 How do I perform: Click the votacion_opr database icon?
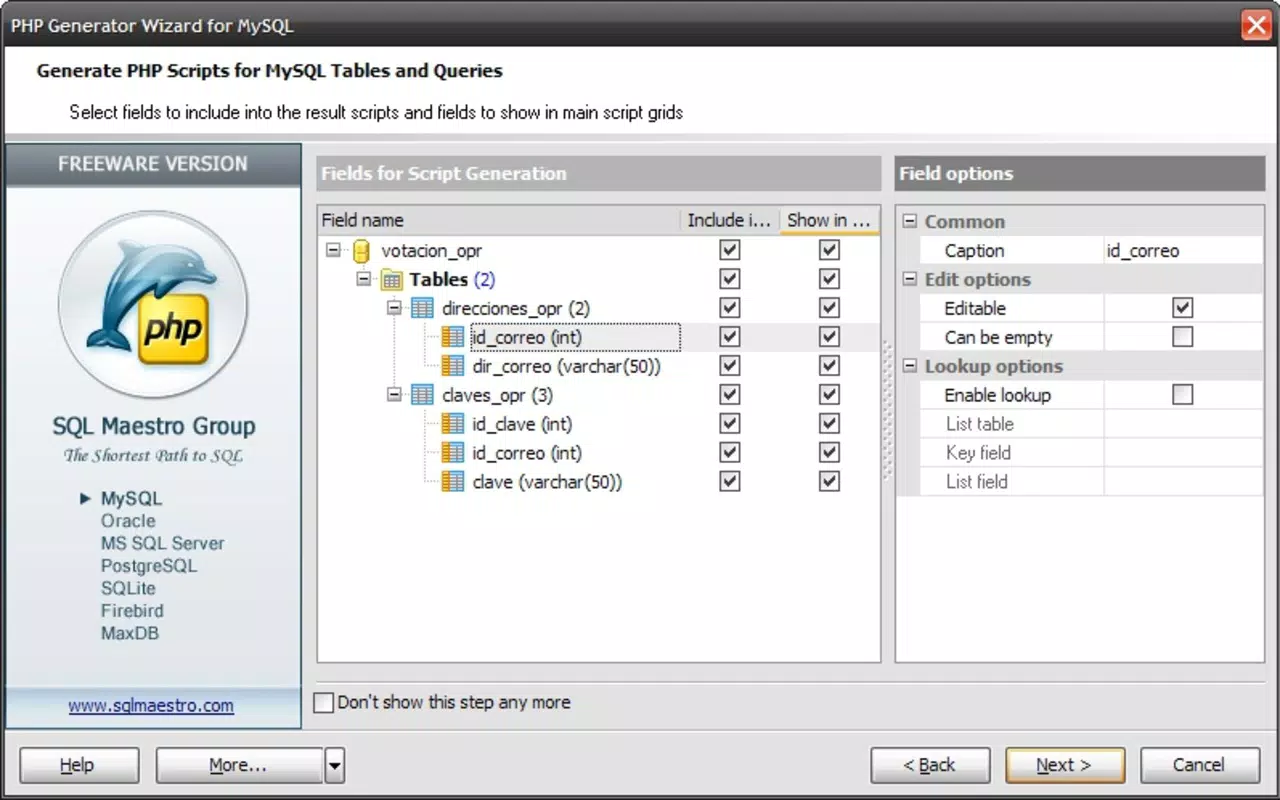362,251
